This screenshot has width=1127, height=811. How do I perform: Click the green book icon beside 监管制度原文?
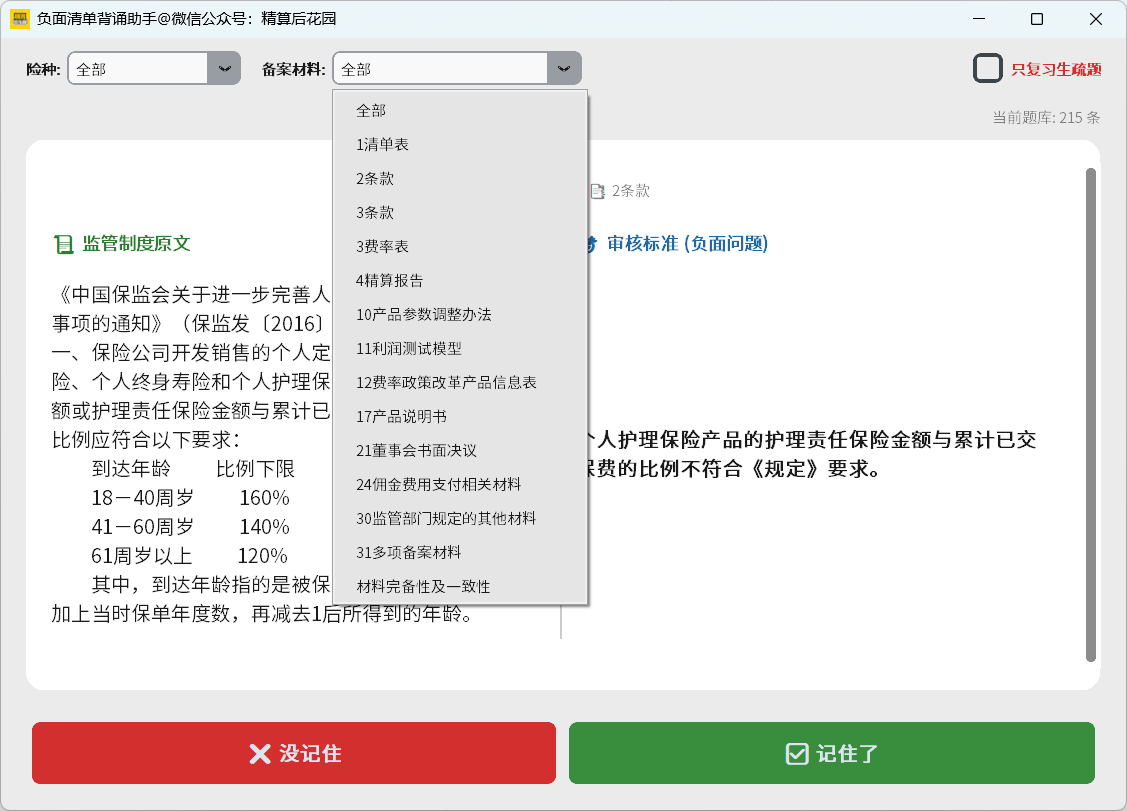point(63,244)
